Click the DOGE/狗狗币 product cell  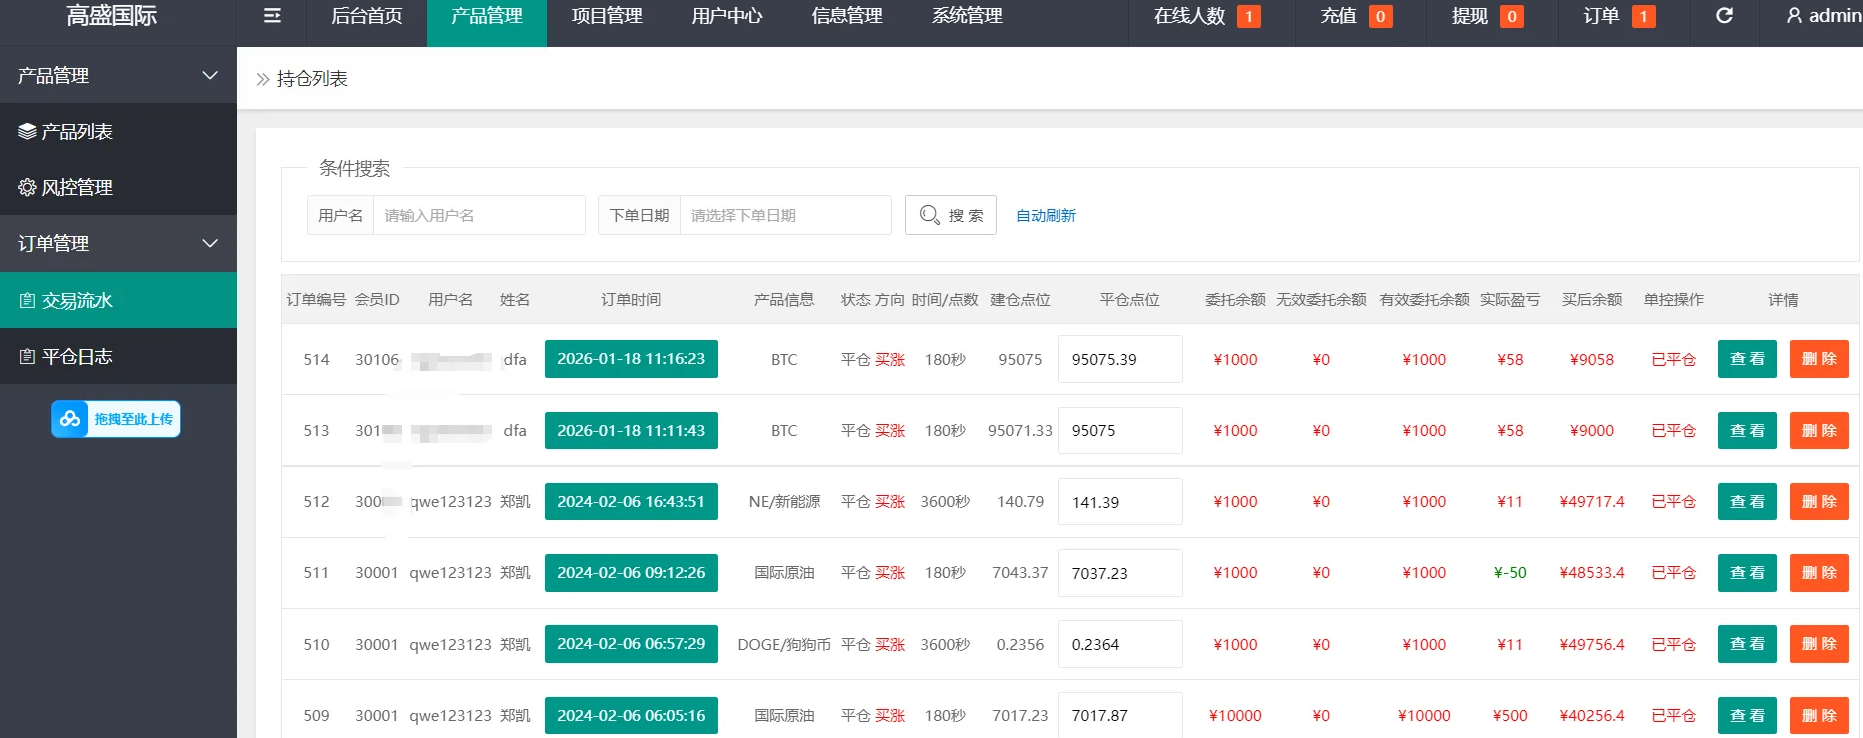(784, 644)
